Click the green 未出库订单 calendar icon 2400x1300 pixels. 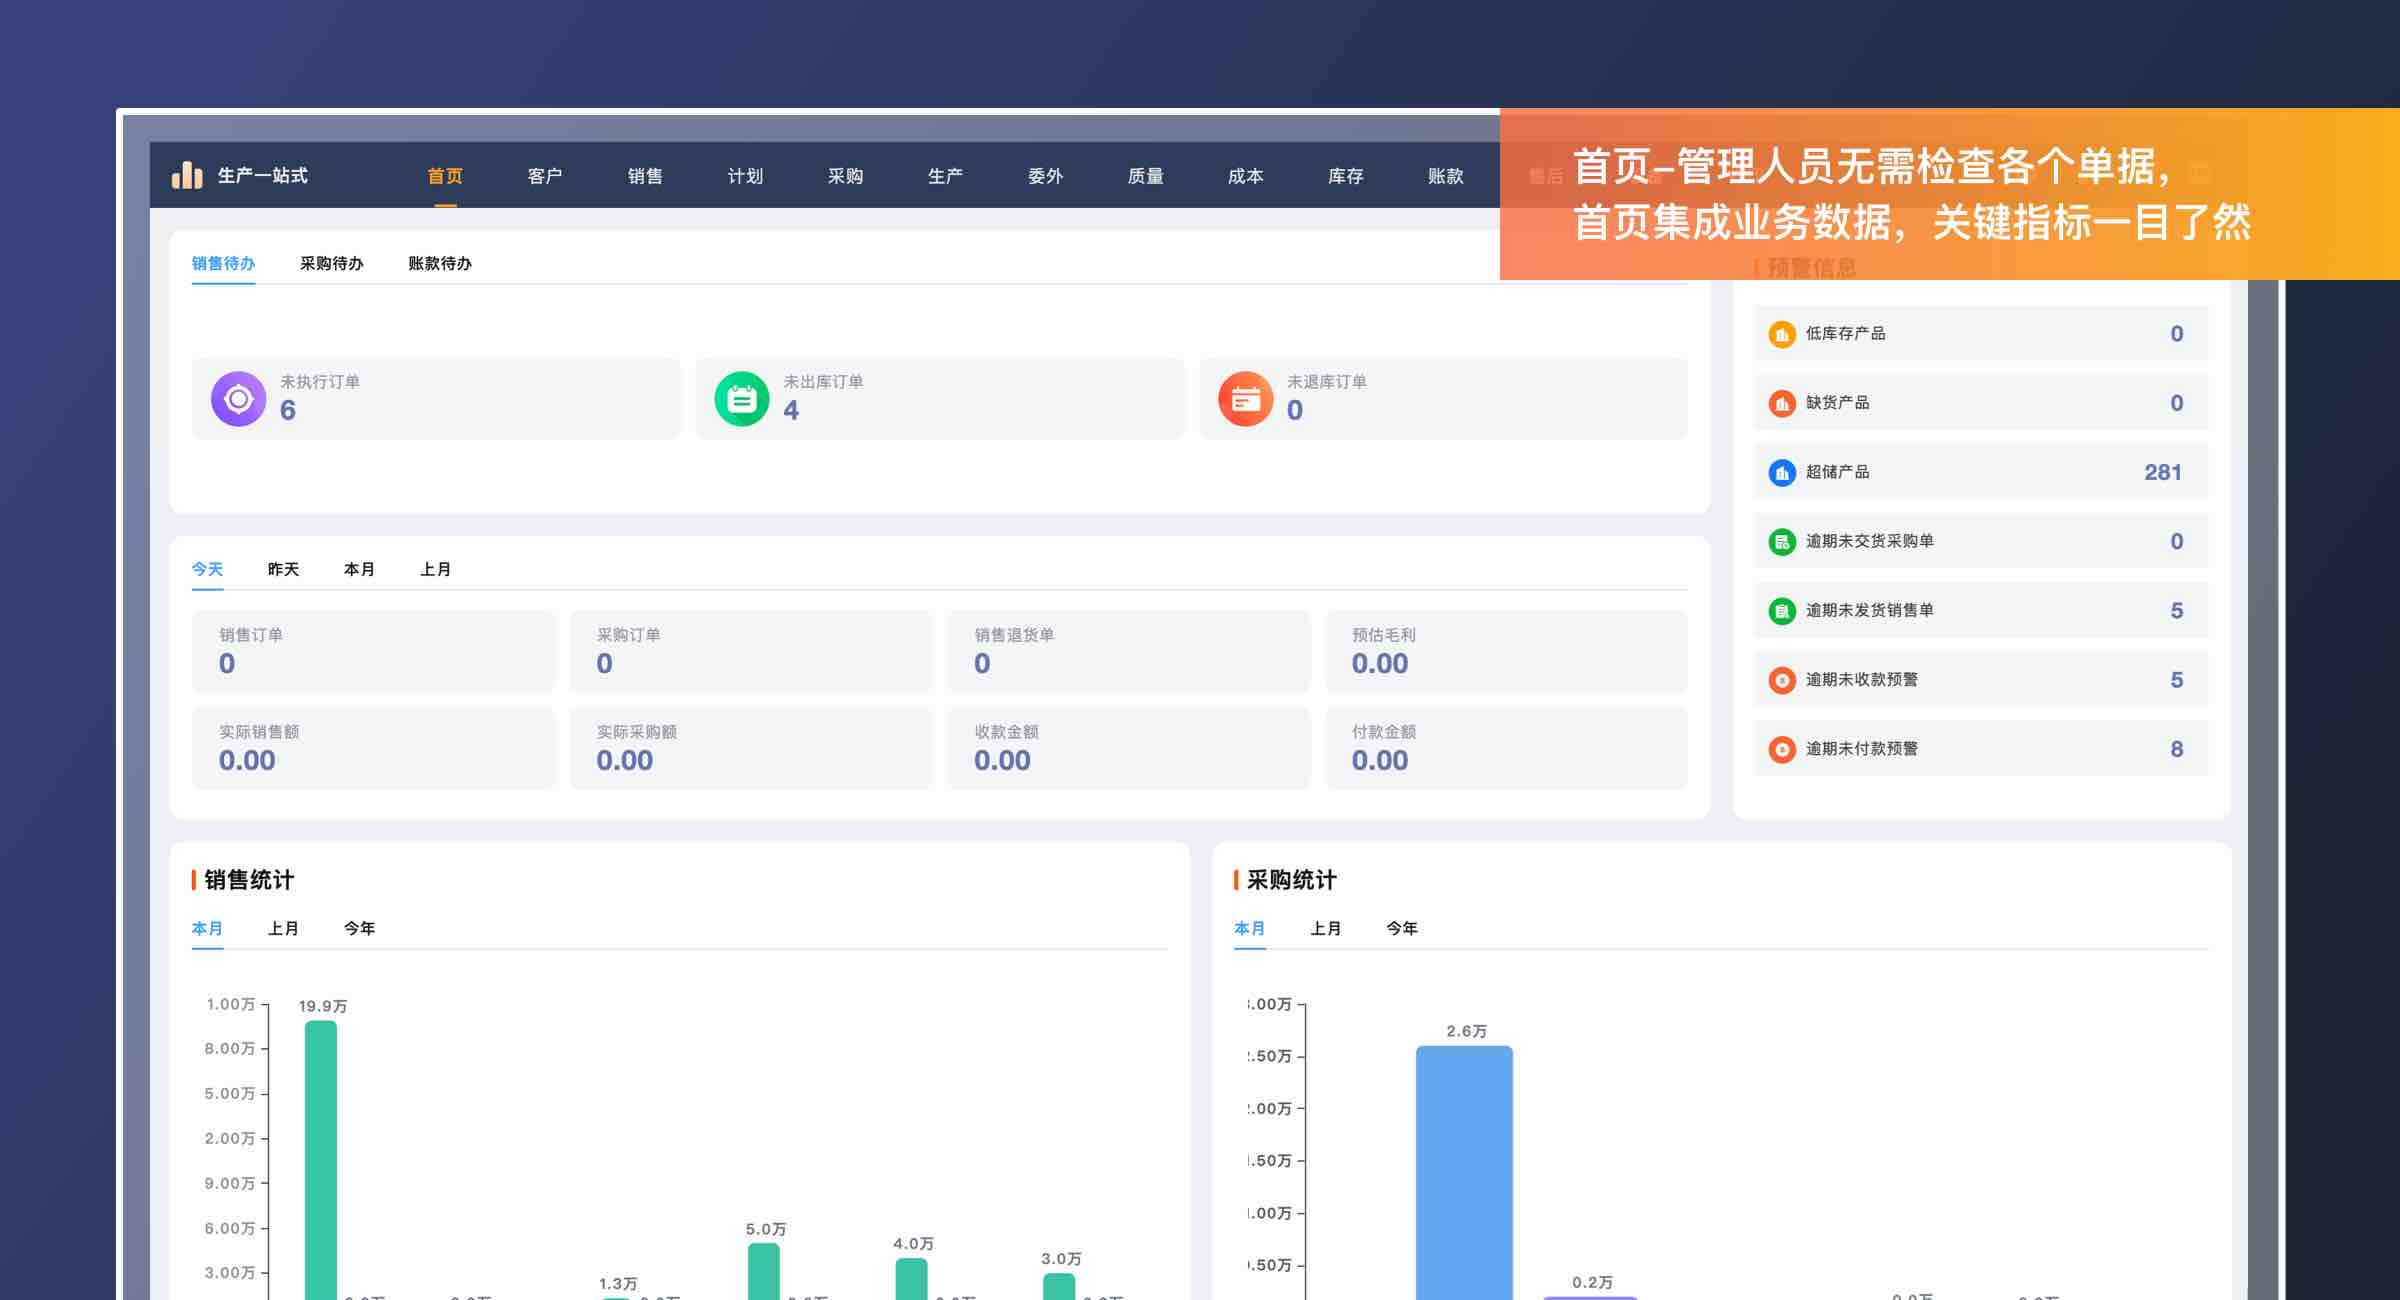[x=742, y=399]
